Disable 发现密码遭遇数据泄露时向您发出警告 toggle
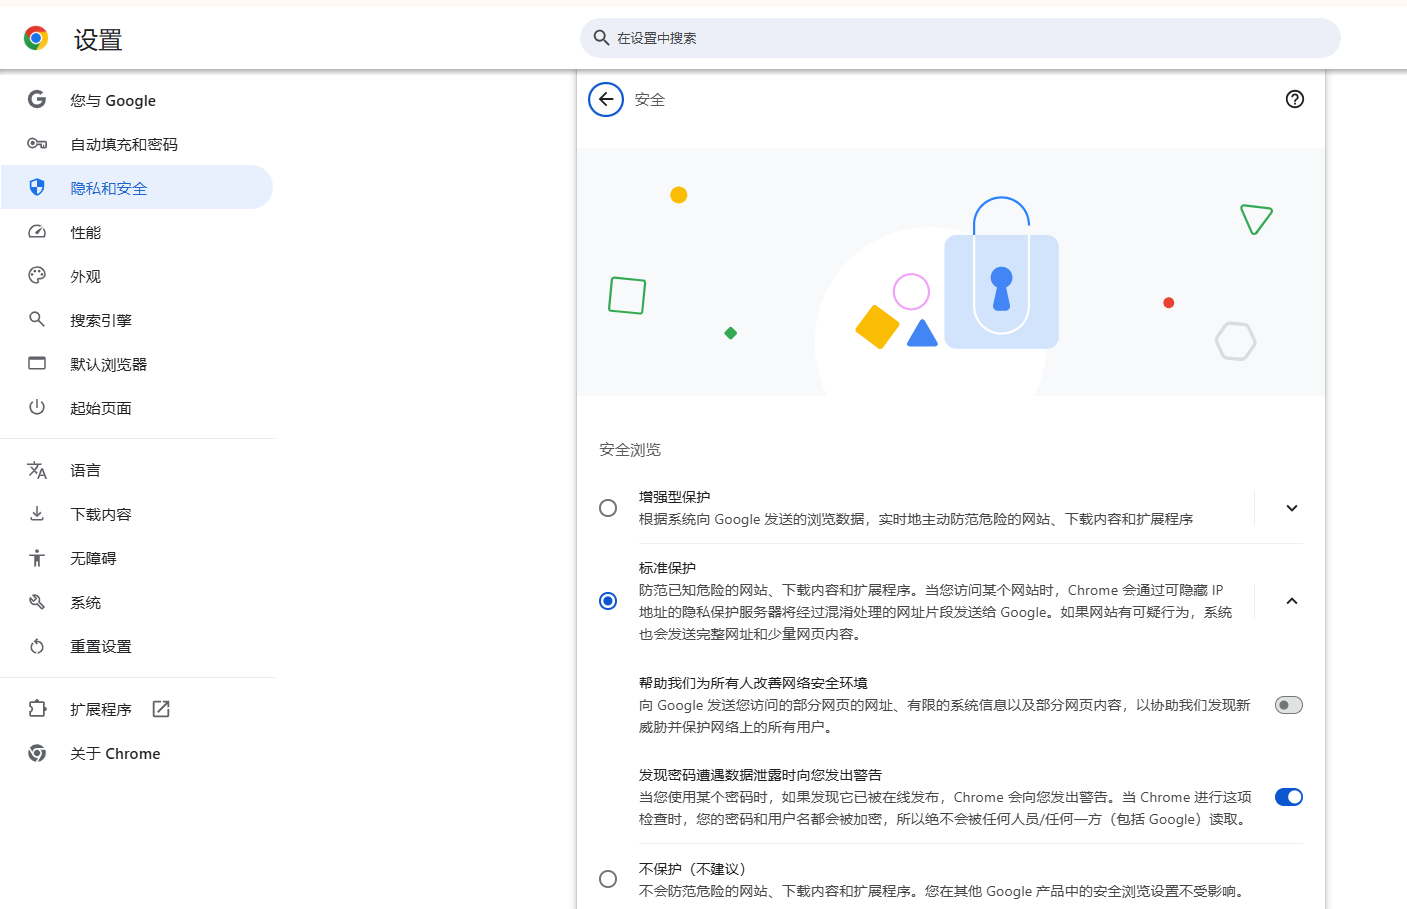Screen dimensions: 1407x909 click(x=1289, y=797)
